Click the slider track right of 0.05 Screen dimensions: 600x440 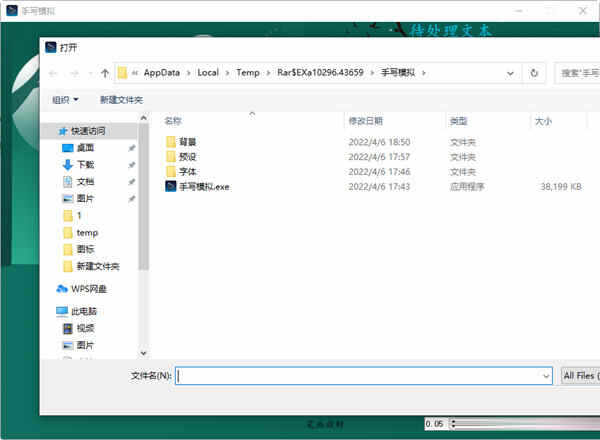coord(528,423)
